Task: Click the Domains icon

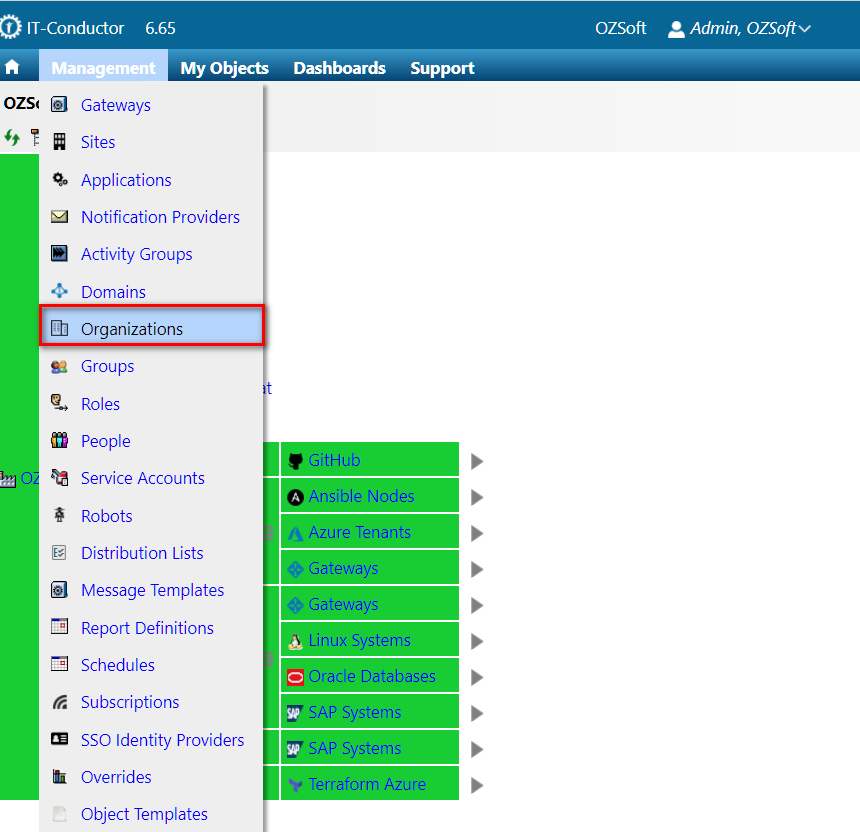Action: [59, 291]
